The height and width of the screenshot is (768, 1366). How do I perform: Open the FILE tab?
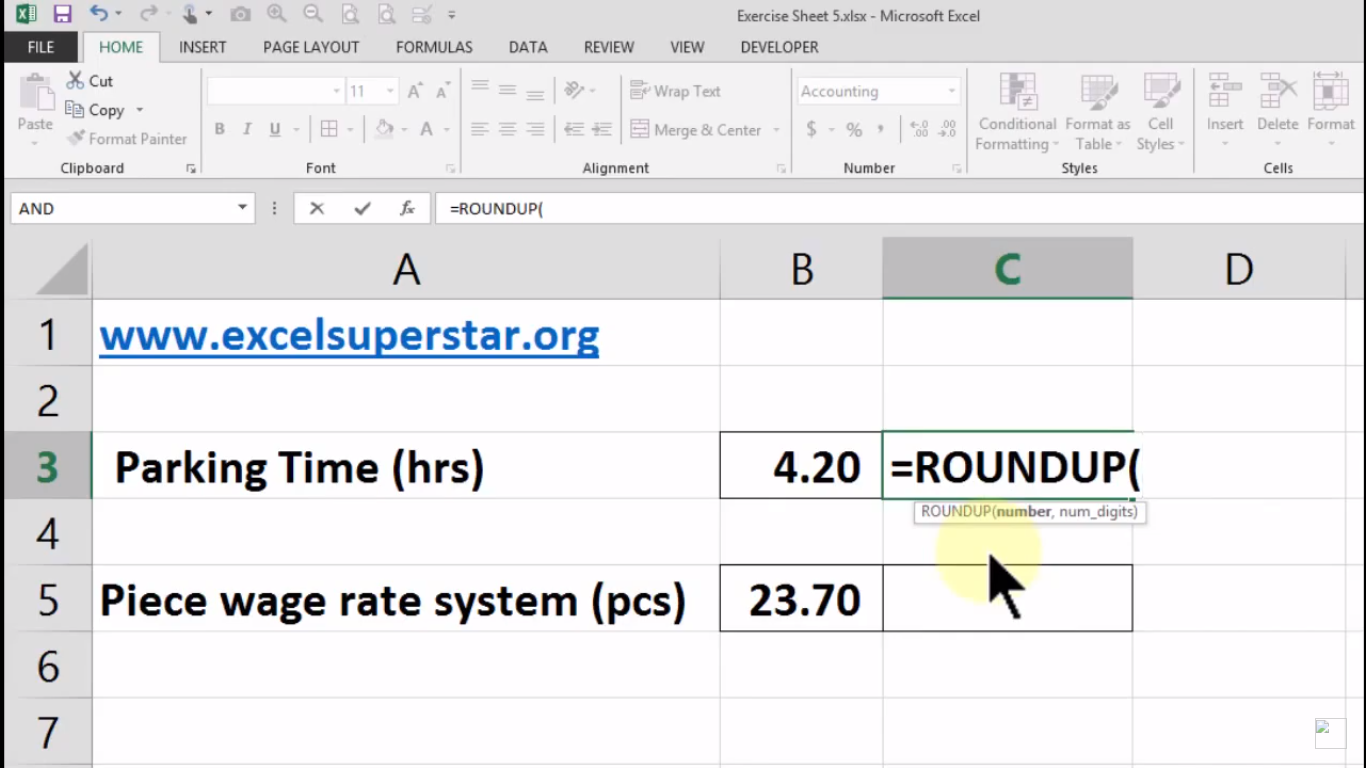[x=41, y=47]
